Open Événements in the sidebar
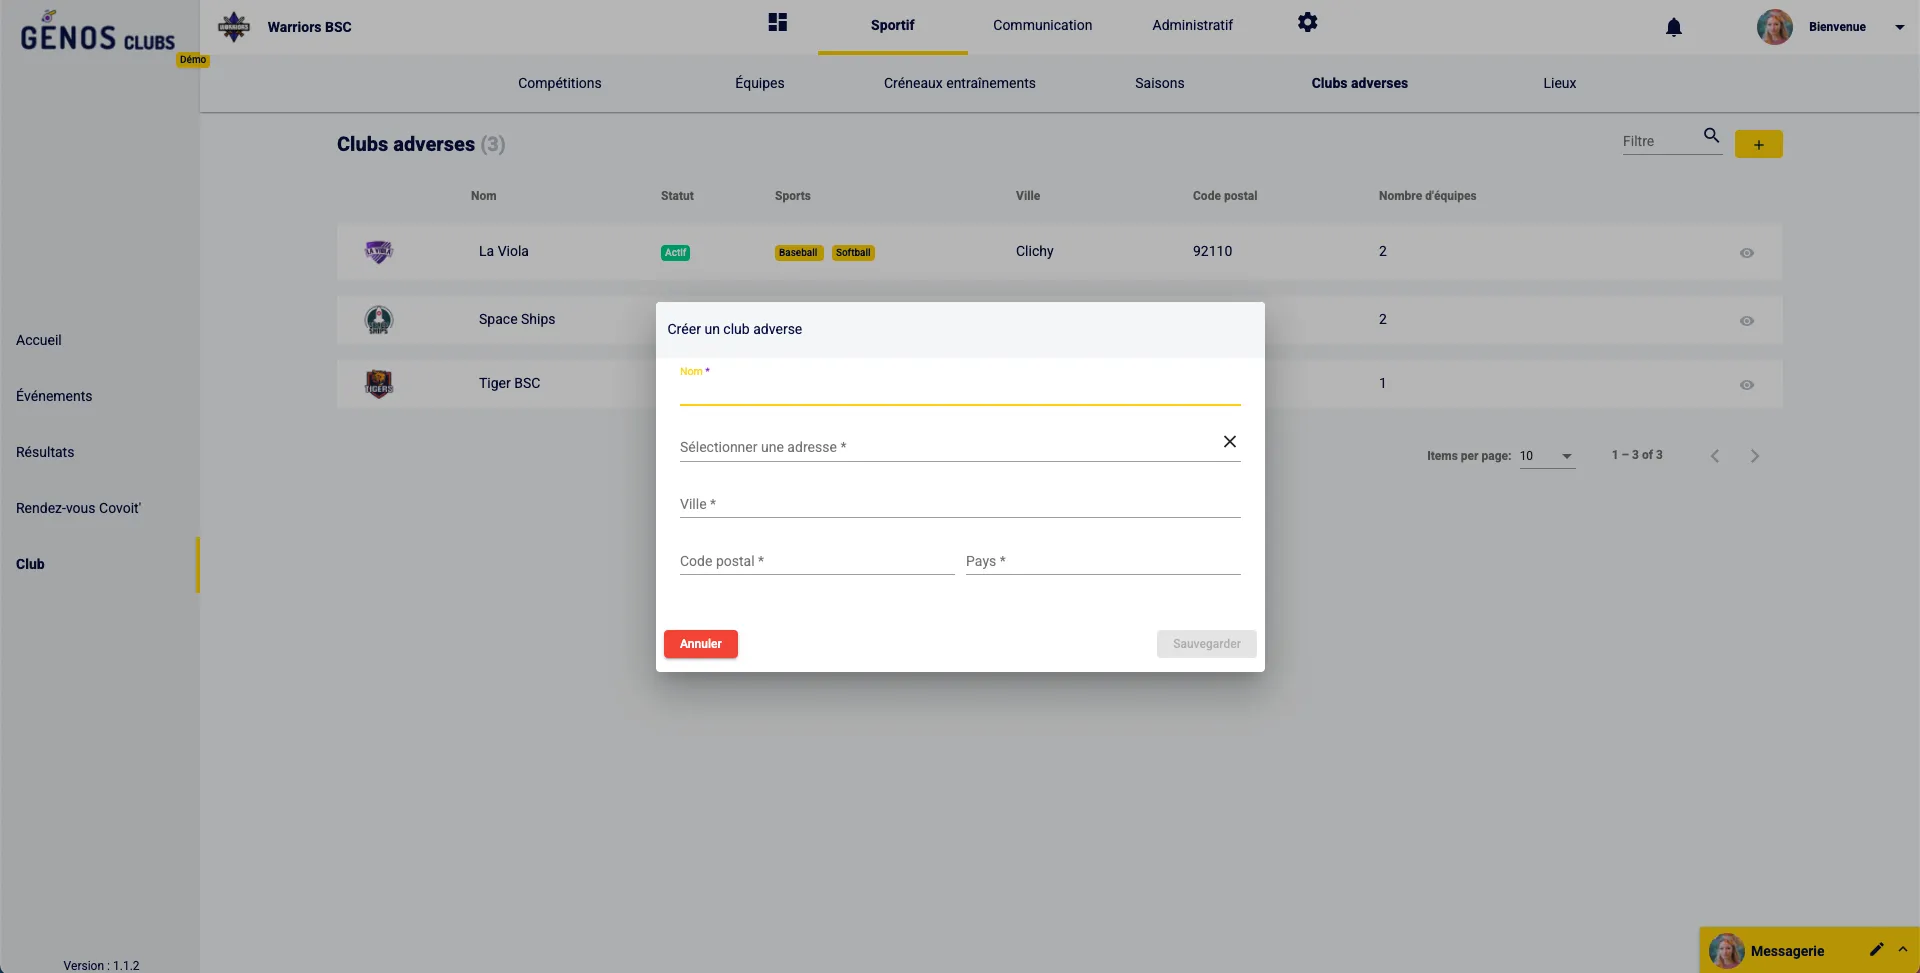Screen dimensions: 1920x973 [x=54, y=396]
